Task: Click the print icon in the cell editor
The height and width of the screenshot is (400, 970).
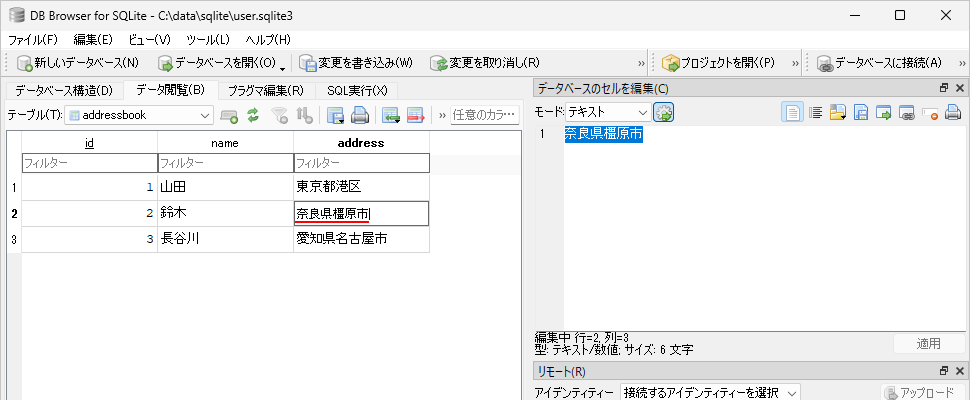Action: [x=953, y=113]
